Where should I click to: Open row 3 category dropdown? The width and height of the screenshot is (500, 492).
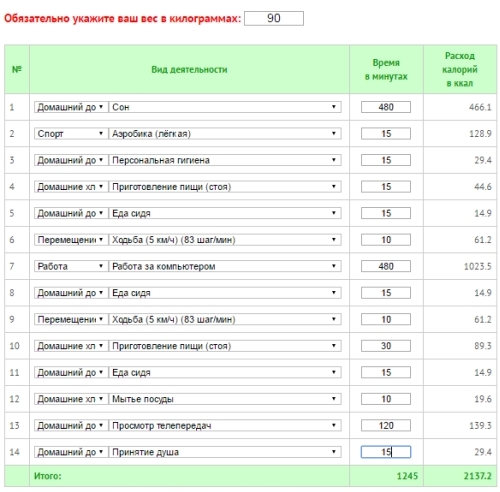[x=71, y=160]
